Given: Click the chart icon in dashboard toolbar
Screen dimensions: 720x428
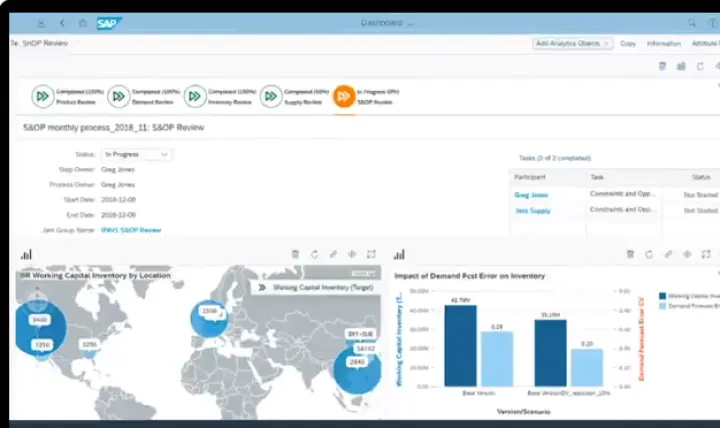Looking at the screenshot, I should (681, 66).
